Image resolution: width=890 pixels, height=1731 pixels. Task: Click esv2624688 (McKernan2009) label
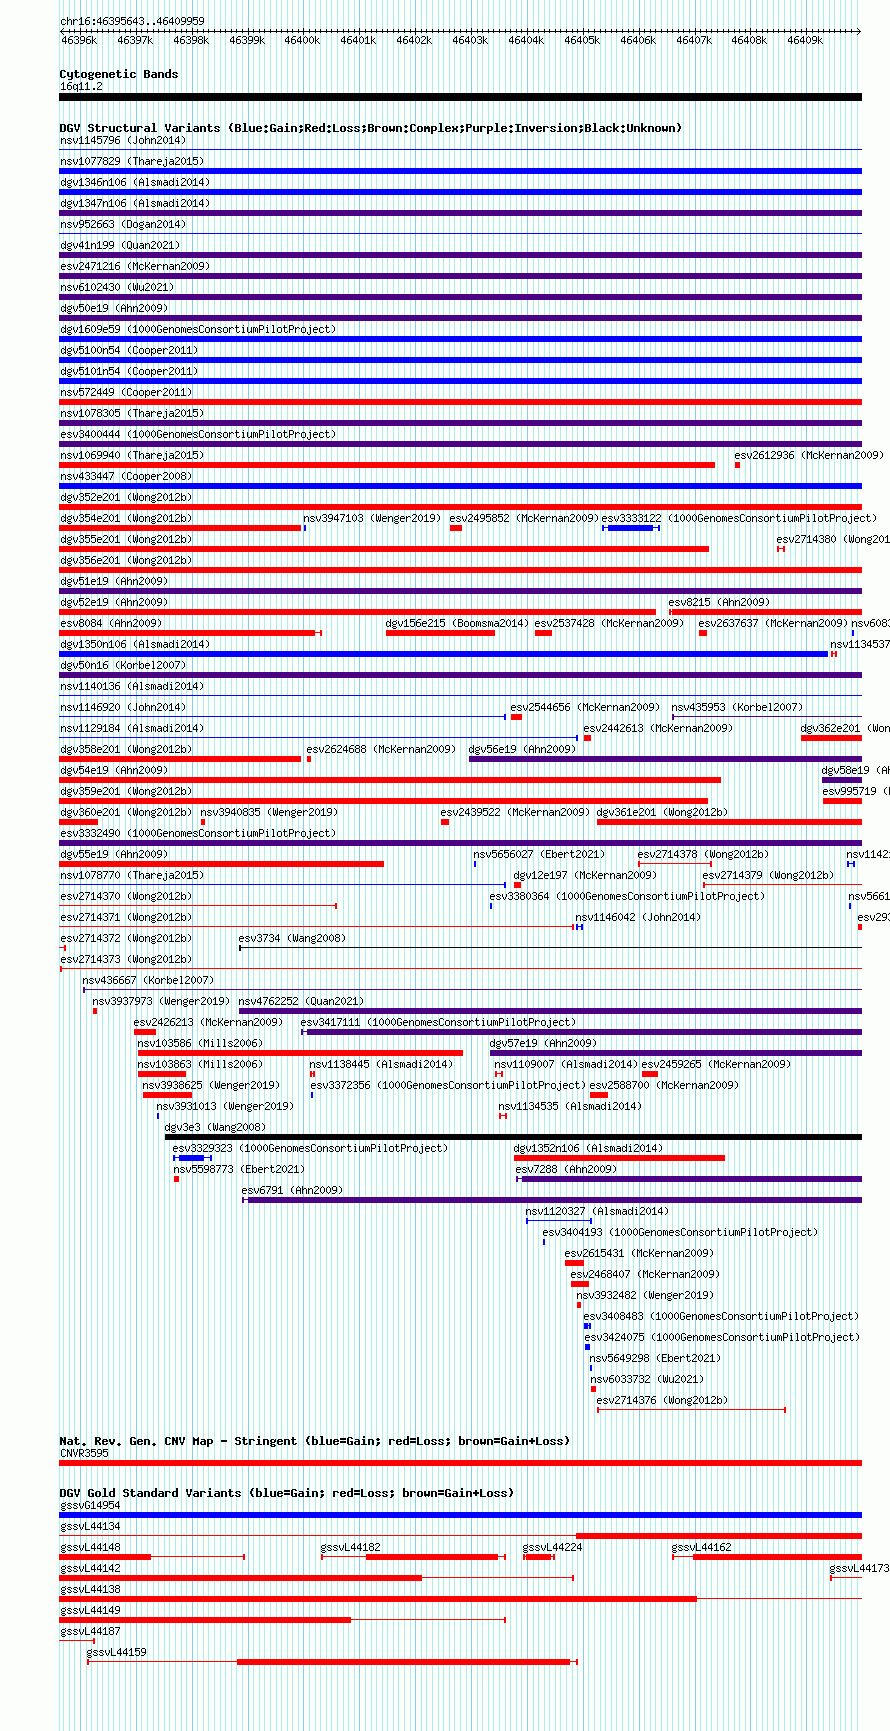[381, 749]
